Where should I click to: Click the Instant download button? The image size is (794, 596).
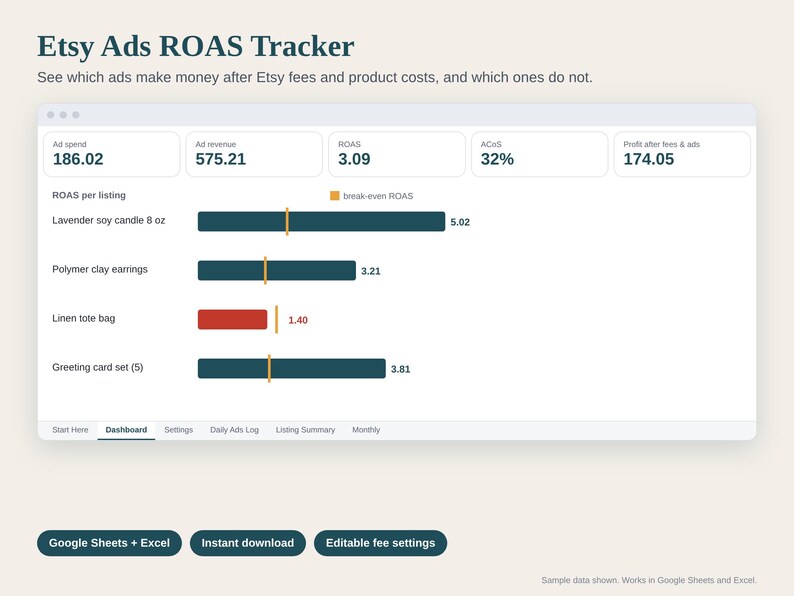[248, 543]
